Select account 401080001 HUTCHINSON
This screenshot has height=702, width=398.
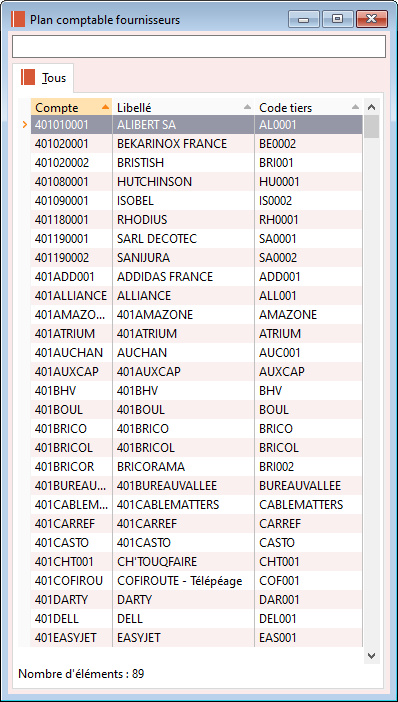click(197, 182)
